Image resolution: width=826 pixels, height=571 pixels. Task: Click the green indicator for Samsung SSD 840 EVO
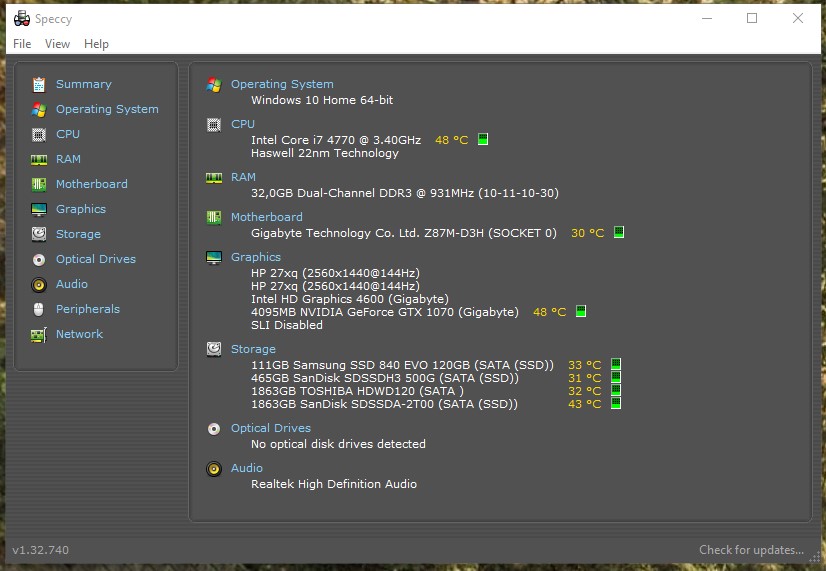click(x=616, y=364)
